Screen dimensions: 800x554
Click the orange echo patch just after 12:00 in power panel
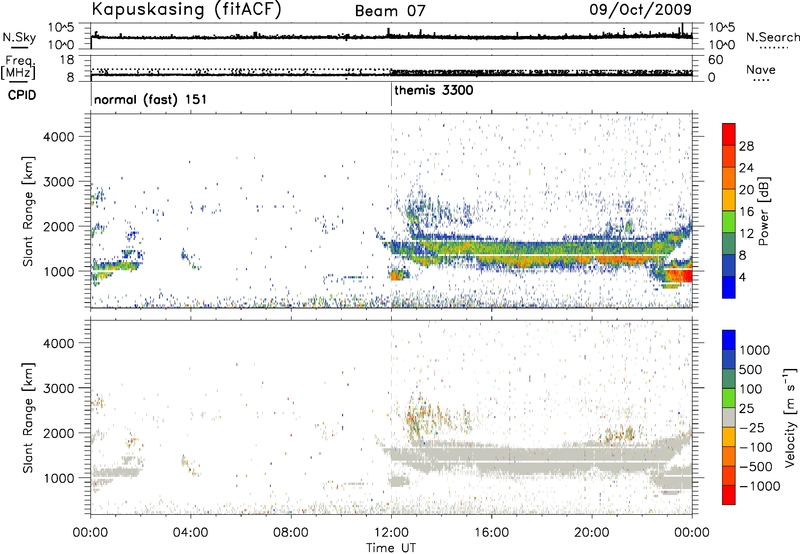pos(397,275)
